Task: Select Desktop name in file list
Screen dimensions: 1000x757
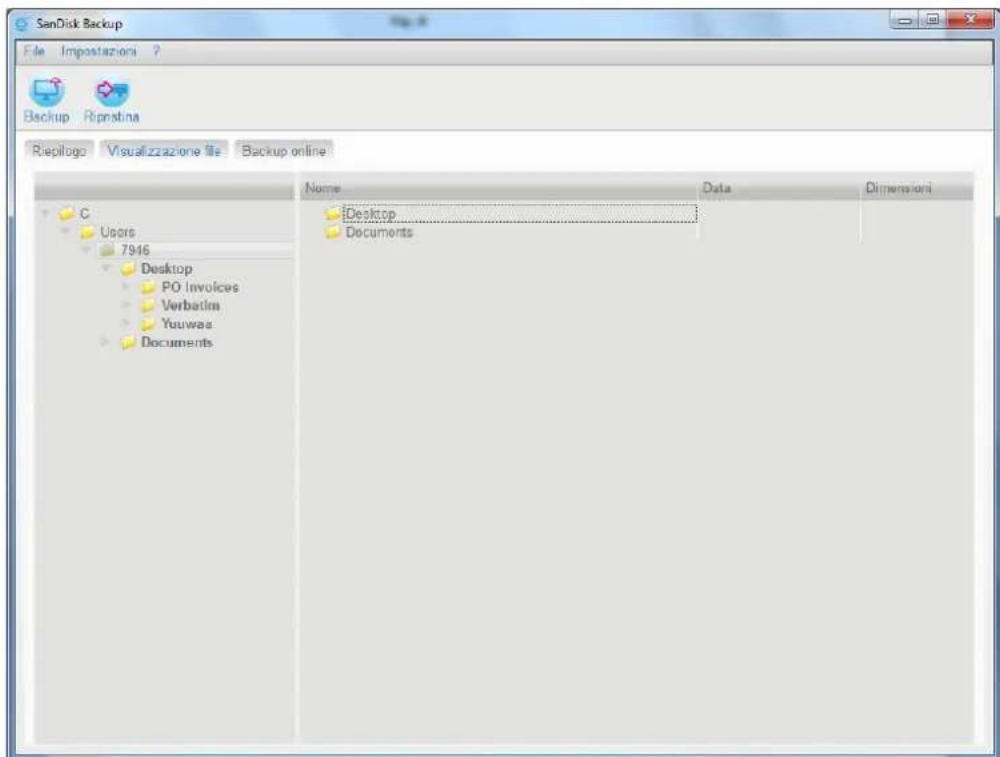Action: [371, 214]
